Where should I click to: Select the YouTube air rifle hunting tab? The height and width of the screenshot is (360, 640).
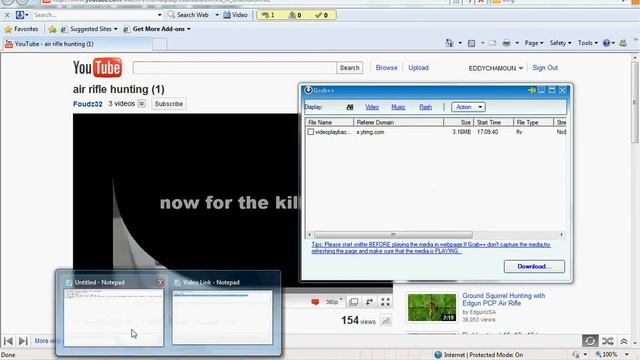[x=78, y=44]
